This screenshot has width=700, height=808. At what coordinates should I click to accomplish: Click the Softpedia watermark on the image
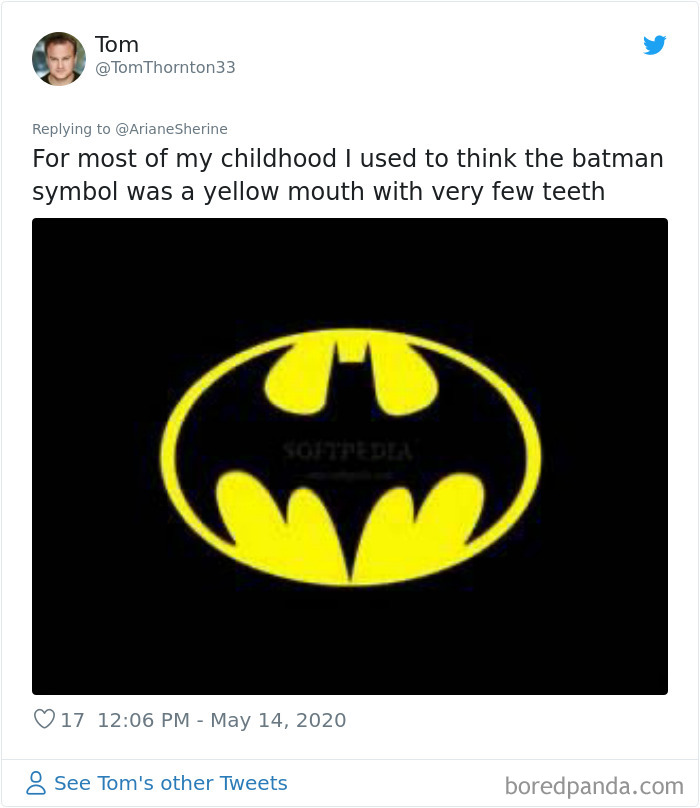[x=349, y=450]
